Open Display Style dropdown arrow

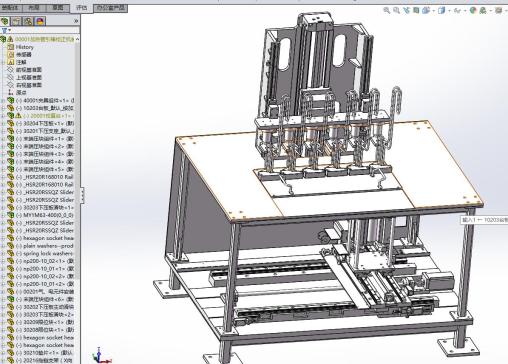click(449, 11)
